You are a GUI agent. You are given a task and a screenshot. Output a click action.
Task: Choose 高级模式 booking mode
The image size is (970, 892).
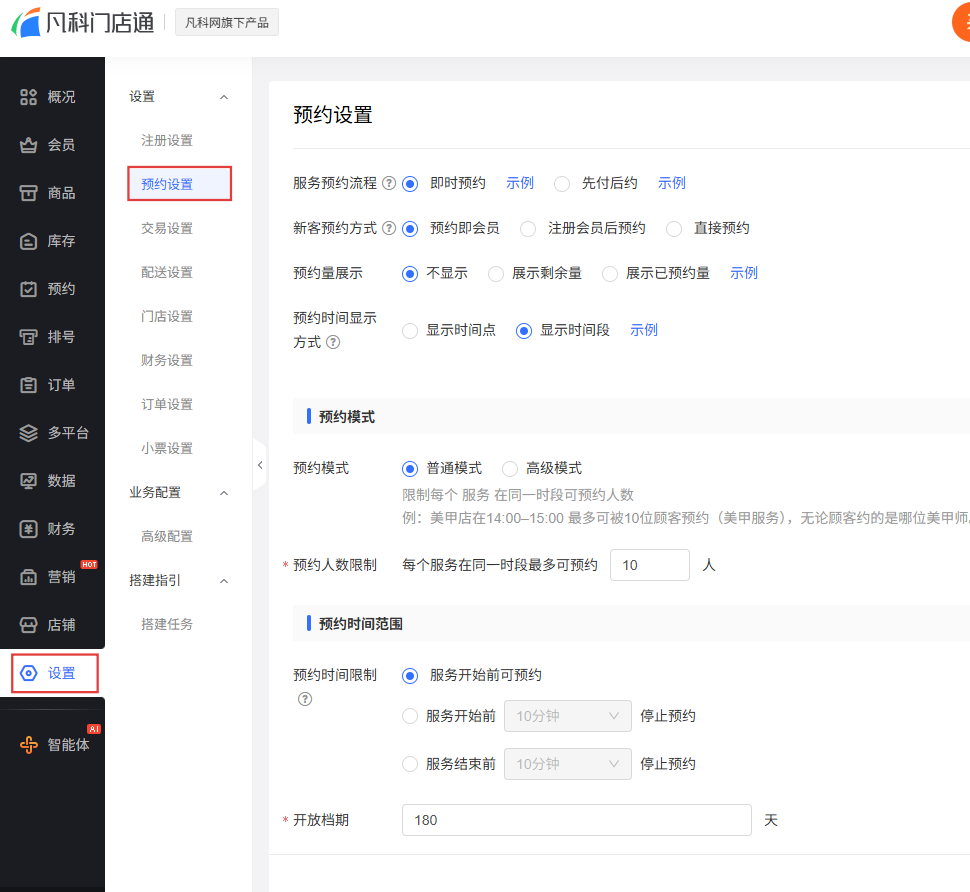click(x=510, y=468)
